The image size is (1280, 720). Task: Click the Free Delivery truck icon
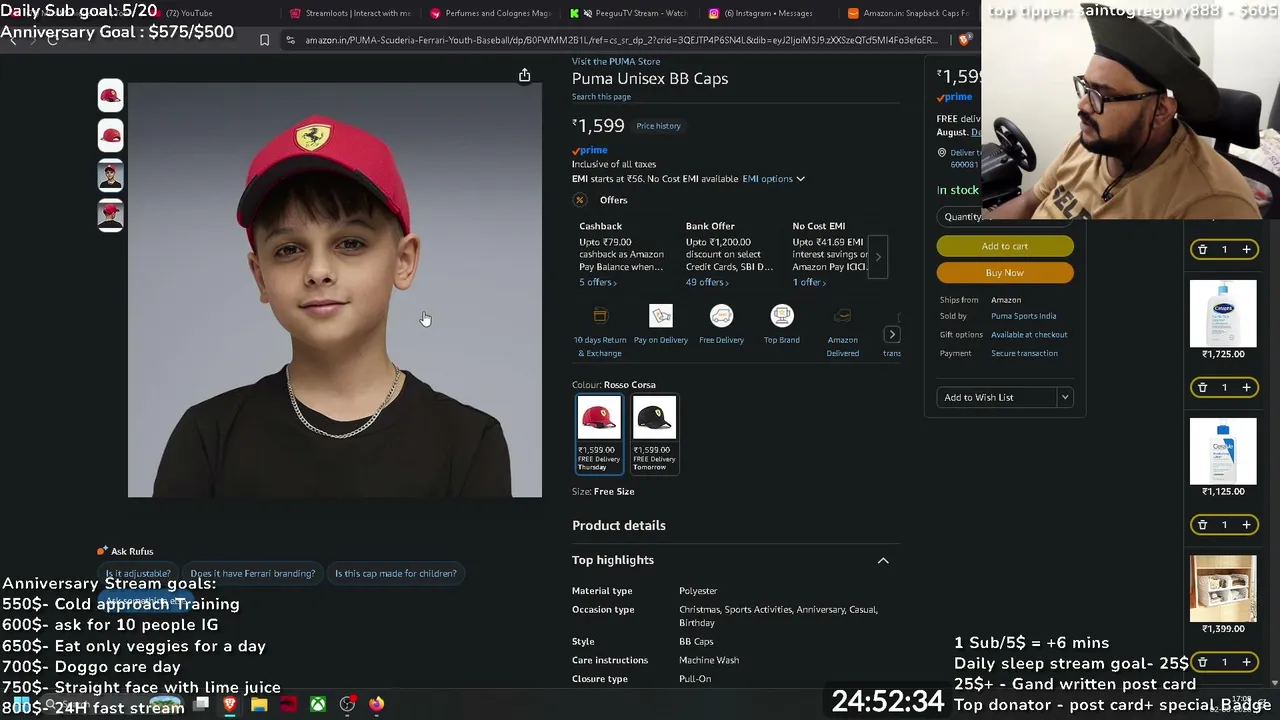point(721,316)
